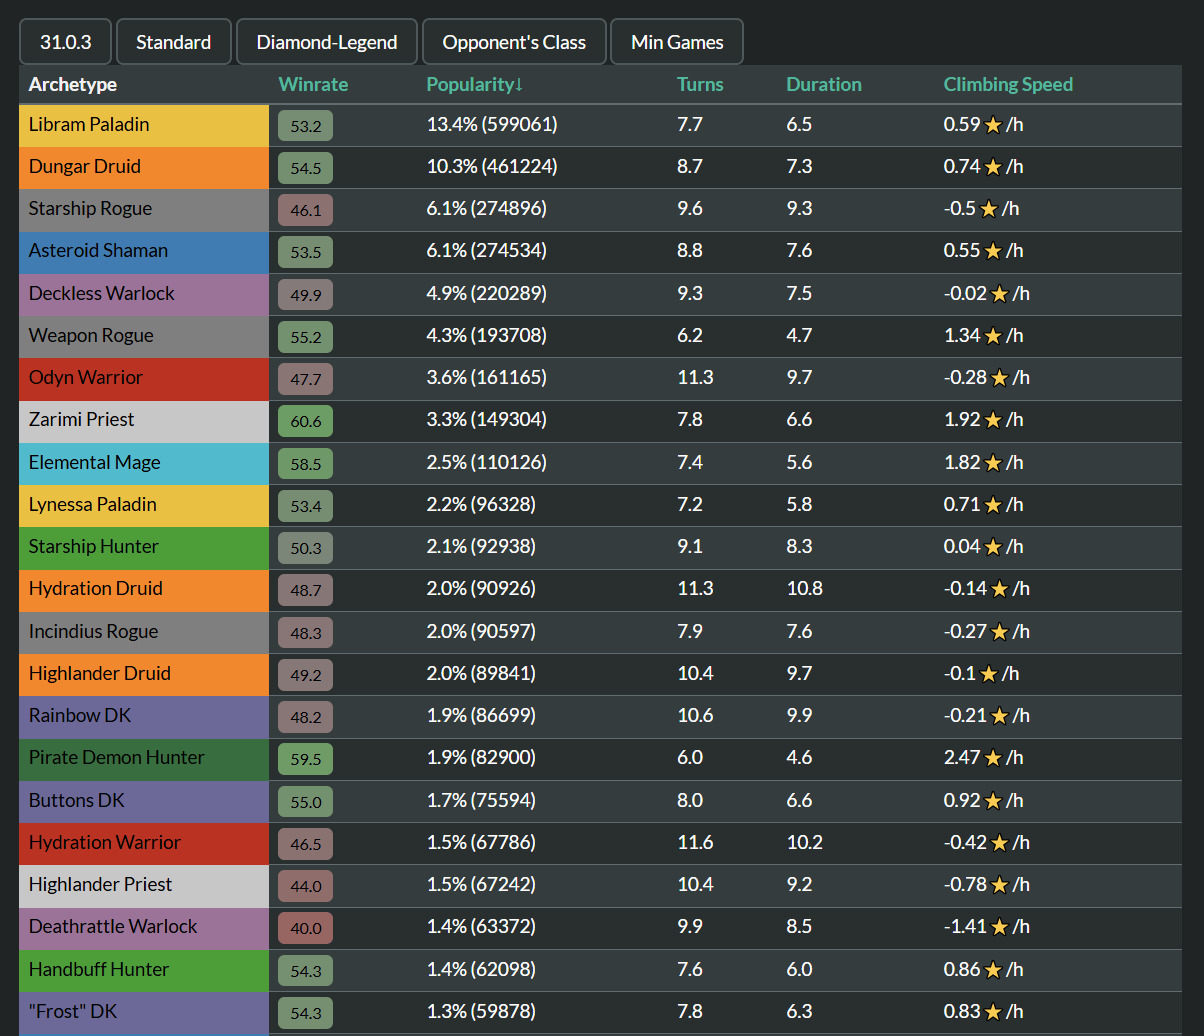Viewport: 1204px width, 1036px height.
Task: Sort table by Winrate column
Action: (x=314, y=84)
